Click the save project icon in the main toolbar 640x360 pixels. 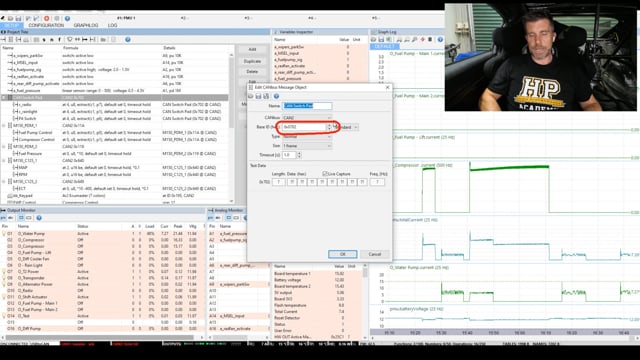[18, 18]
